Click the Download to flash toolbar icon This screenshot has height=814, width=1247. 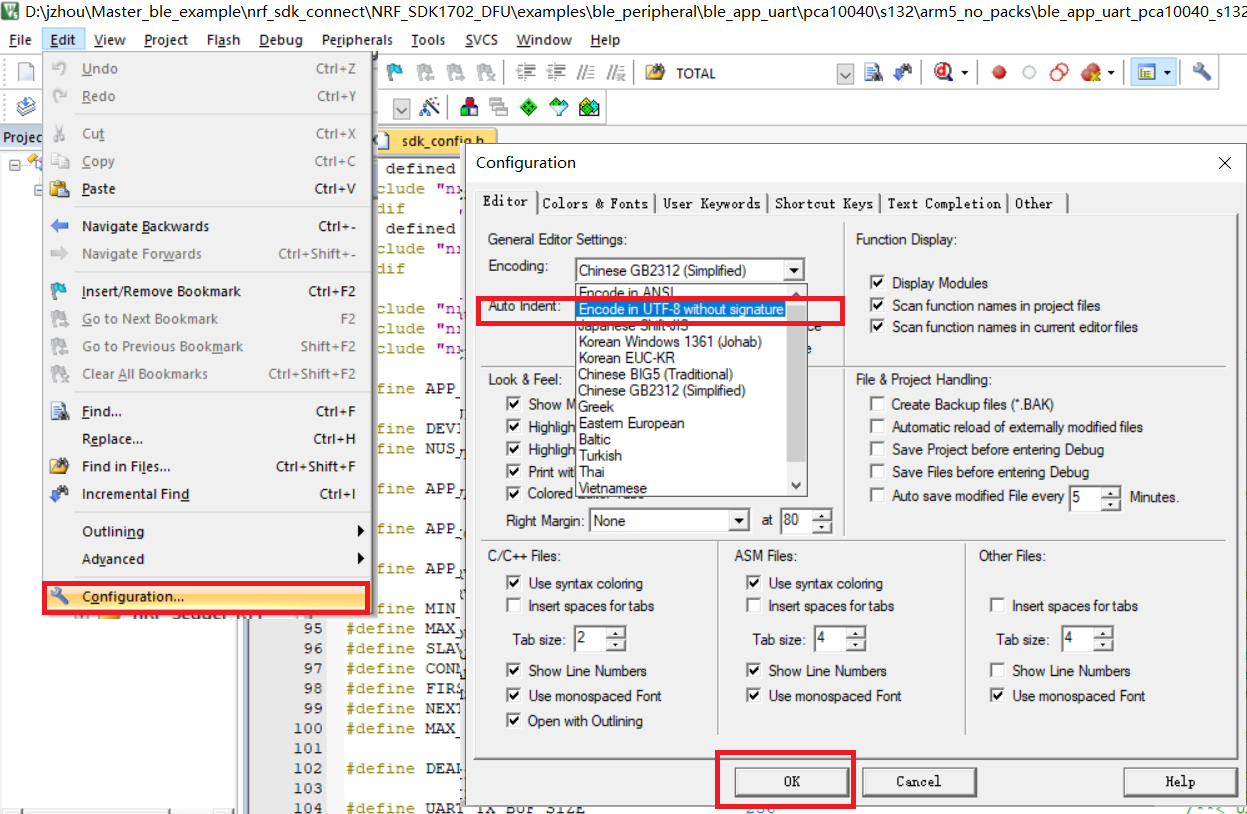pyautogui.click(x=26, y=107)
